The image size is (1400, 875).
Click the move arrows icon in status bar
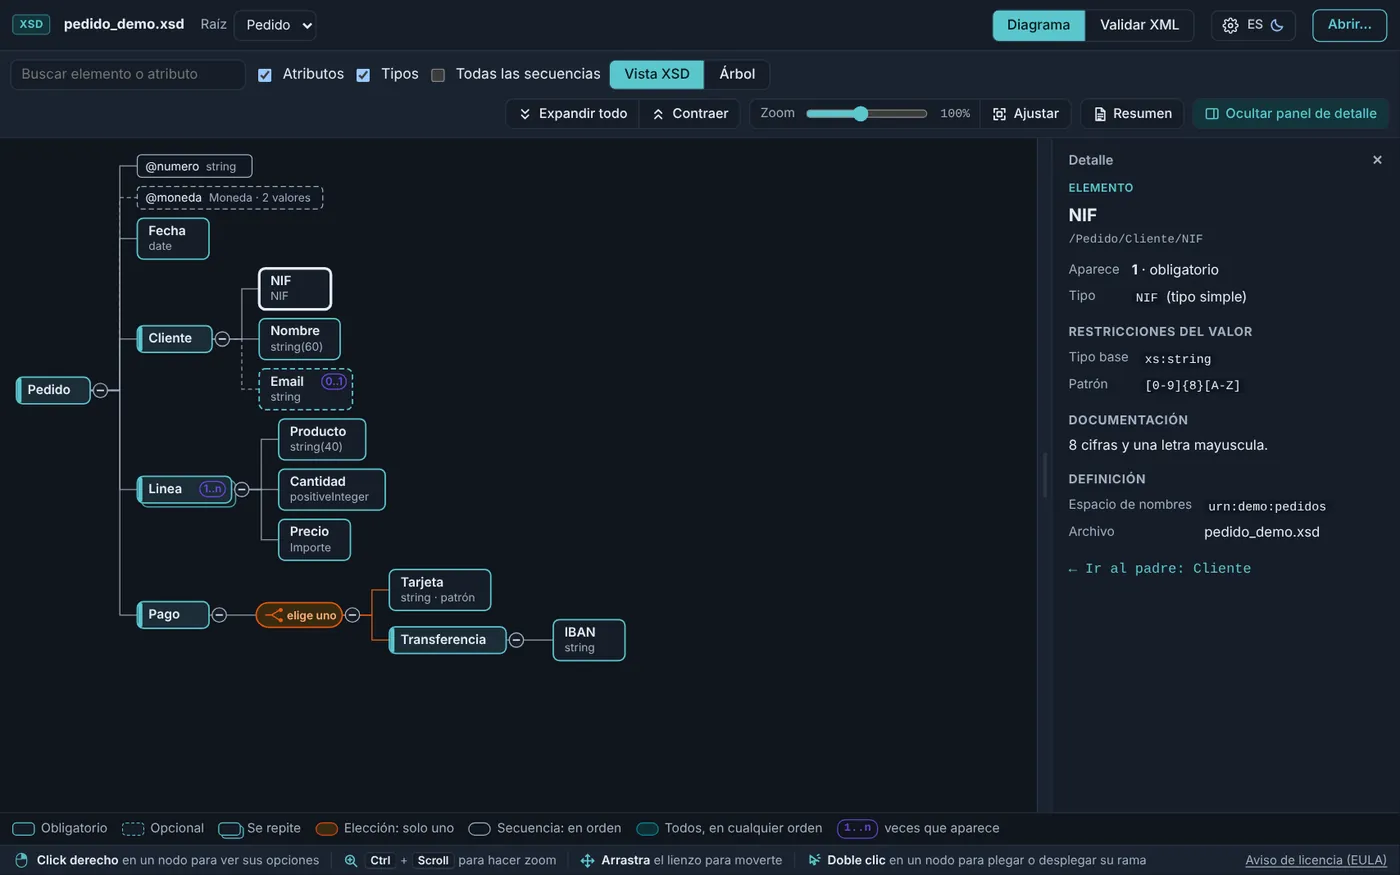pyautogui.click(x=587, y=860)
